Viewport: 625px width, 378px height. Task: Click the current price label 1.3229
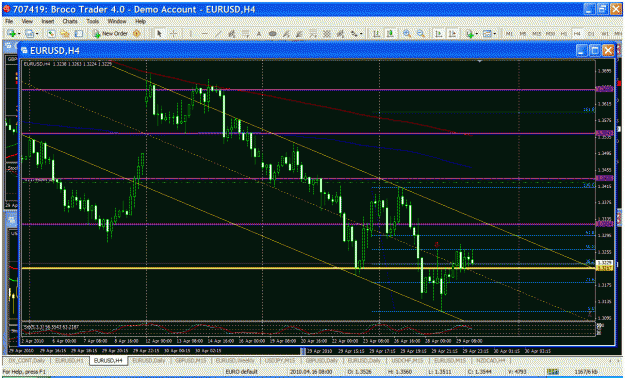(x=605, y=263)
